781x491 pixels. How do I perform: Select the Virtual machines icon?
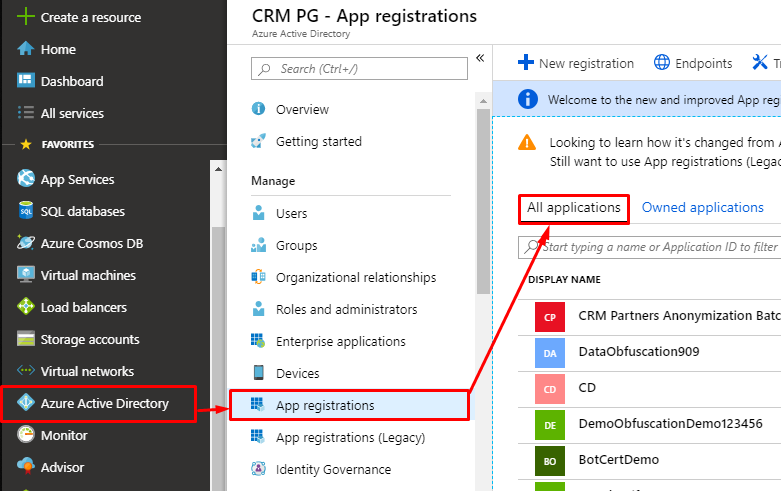coord(25,275)
